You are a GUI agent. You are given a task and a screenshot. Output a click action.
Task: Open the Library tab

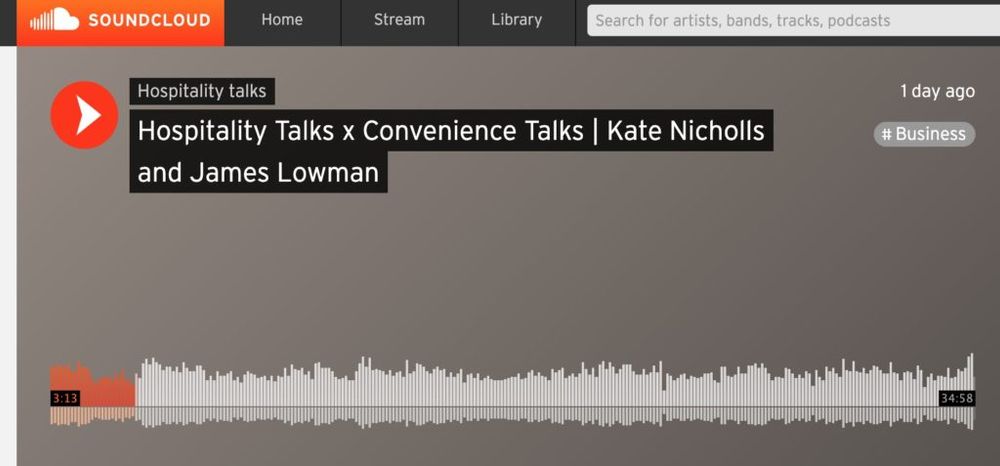click(x=517, y=20)
